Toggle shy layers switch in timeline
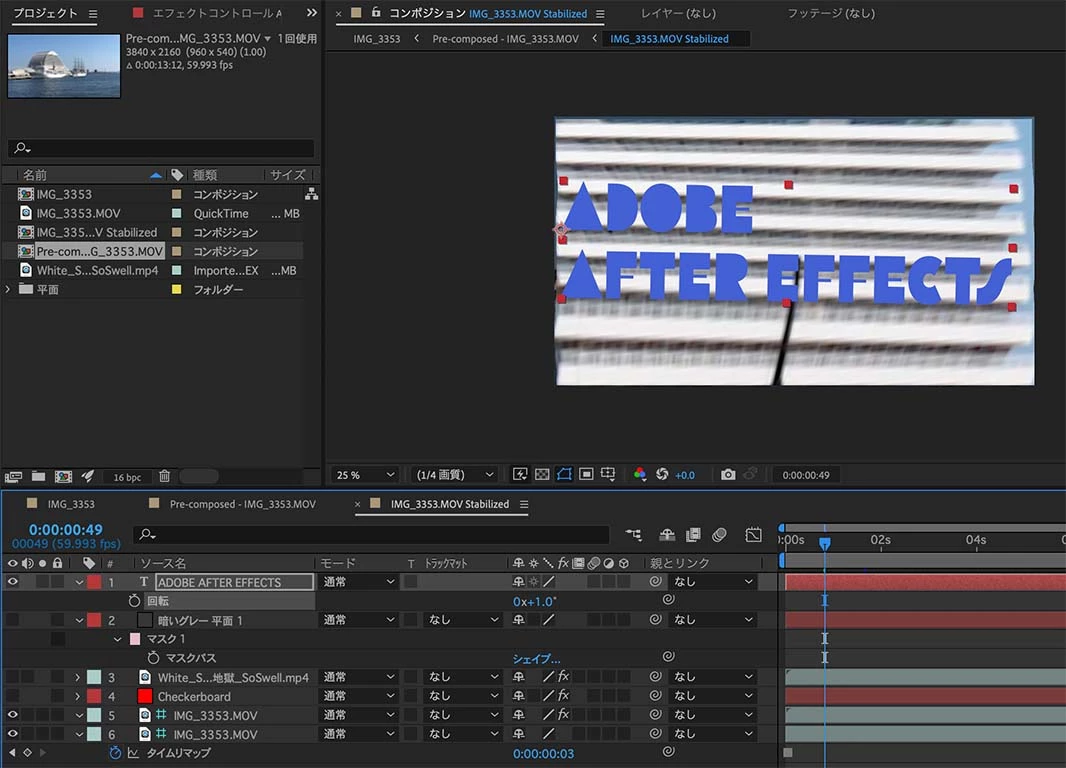Image resolution: width=1066 pixels, height=768 pixels. 667,535
